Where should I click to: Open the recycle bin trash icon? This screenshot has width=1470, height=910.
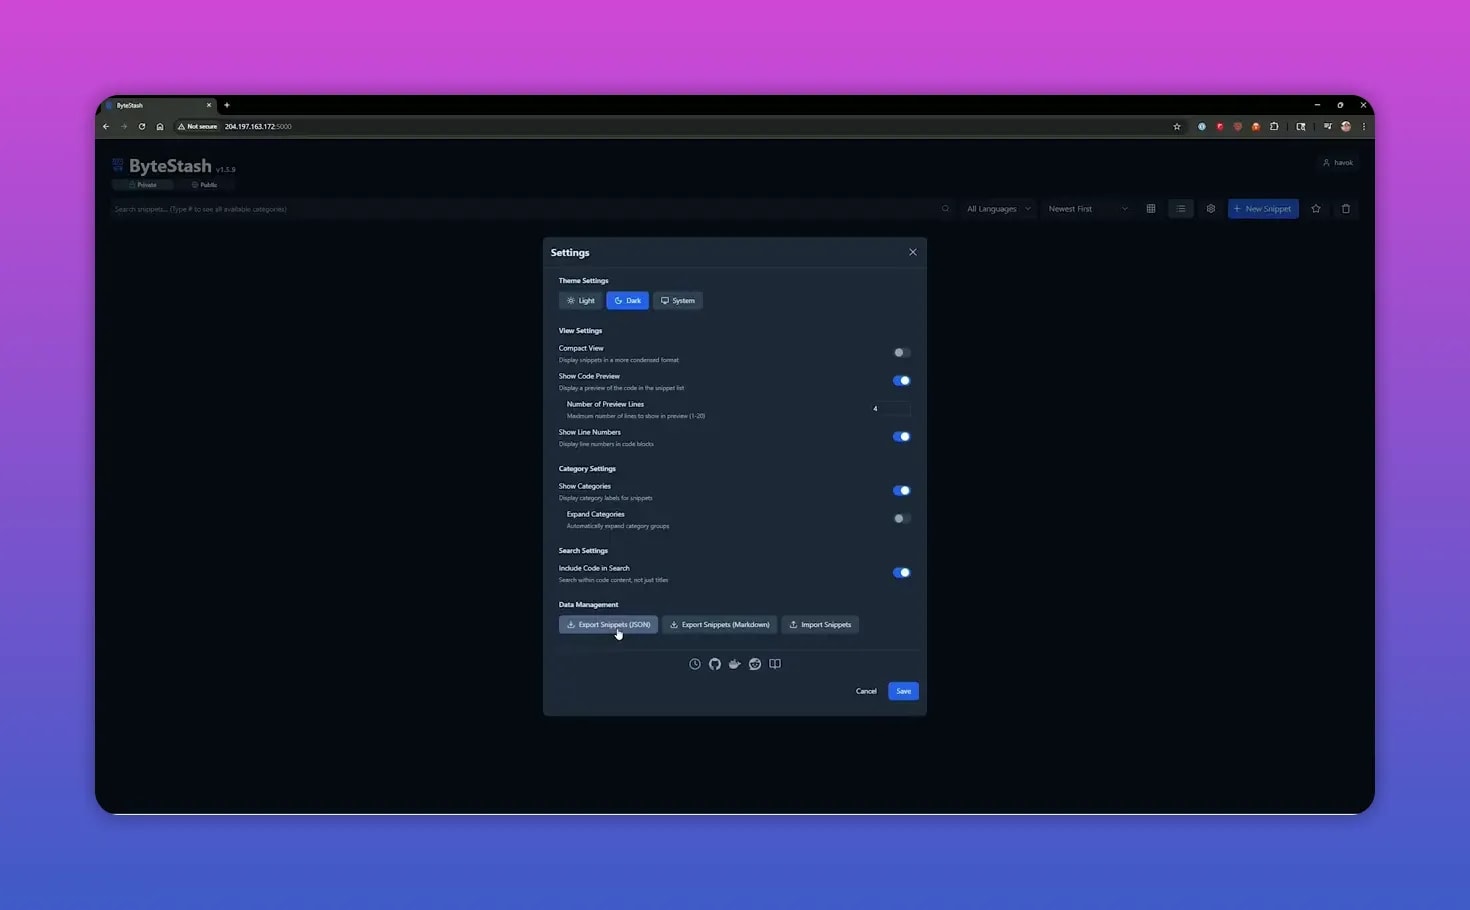coord(1346,209)
